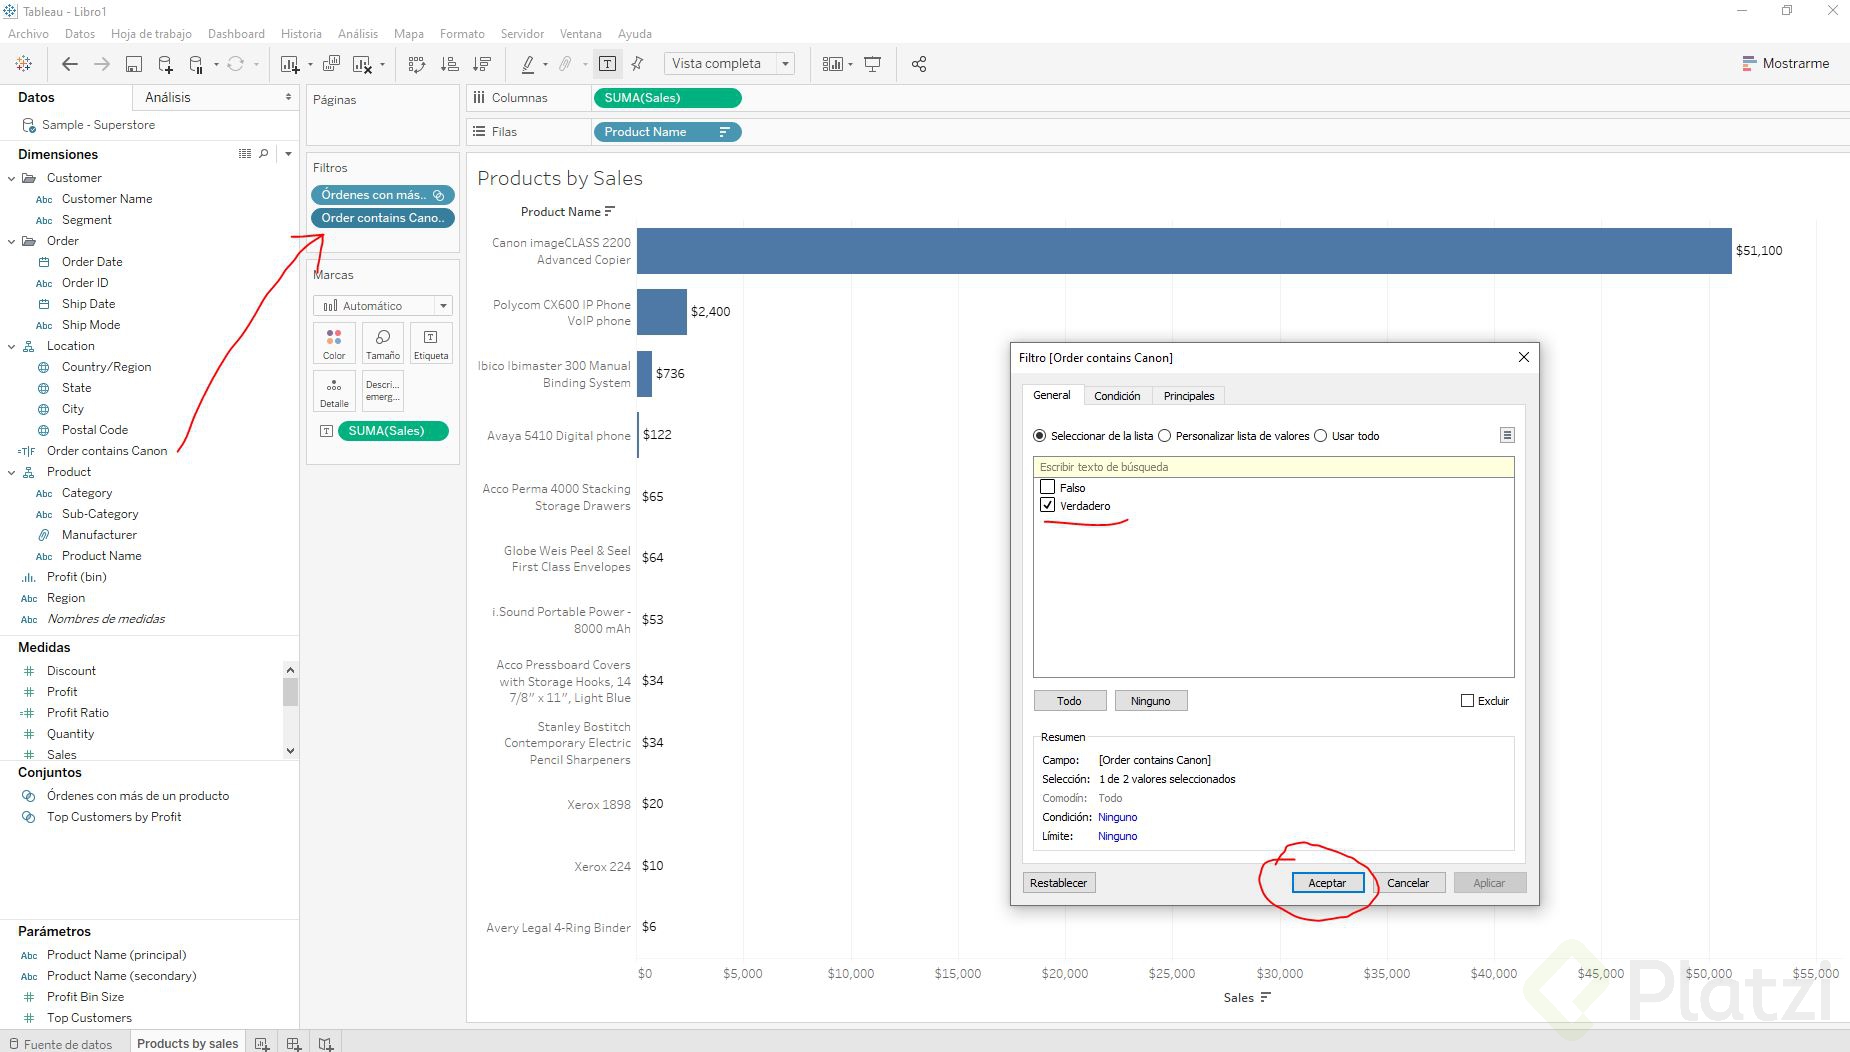Viewport: 1850px width, 1052px height.
Task: Click the Mostrarme button
Action: pyautogui.click(x=1786, y=63)
